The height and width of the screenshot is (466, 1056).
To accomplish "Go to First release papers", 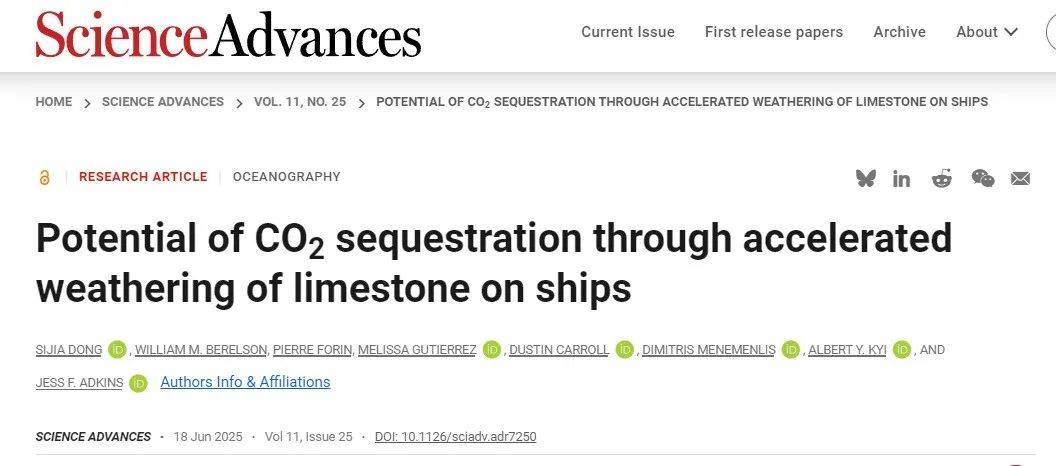I will (x=774, y=32).
